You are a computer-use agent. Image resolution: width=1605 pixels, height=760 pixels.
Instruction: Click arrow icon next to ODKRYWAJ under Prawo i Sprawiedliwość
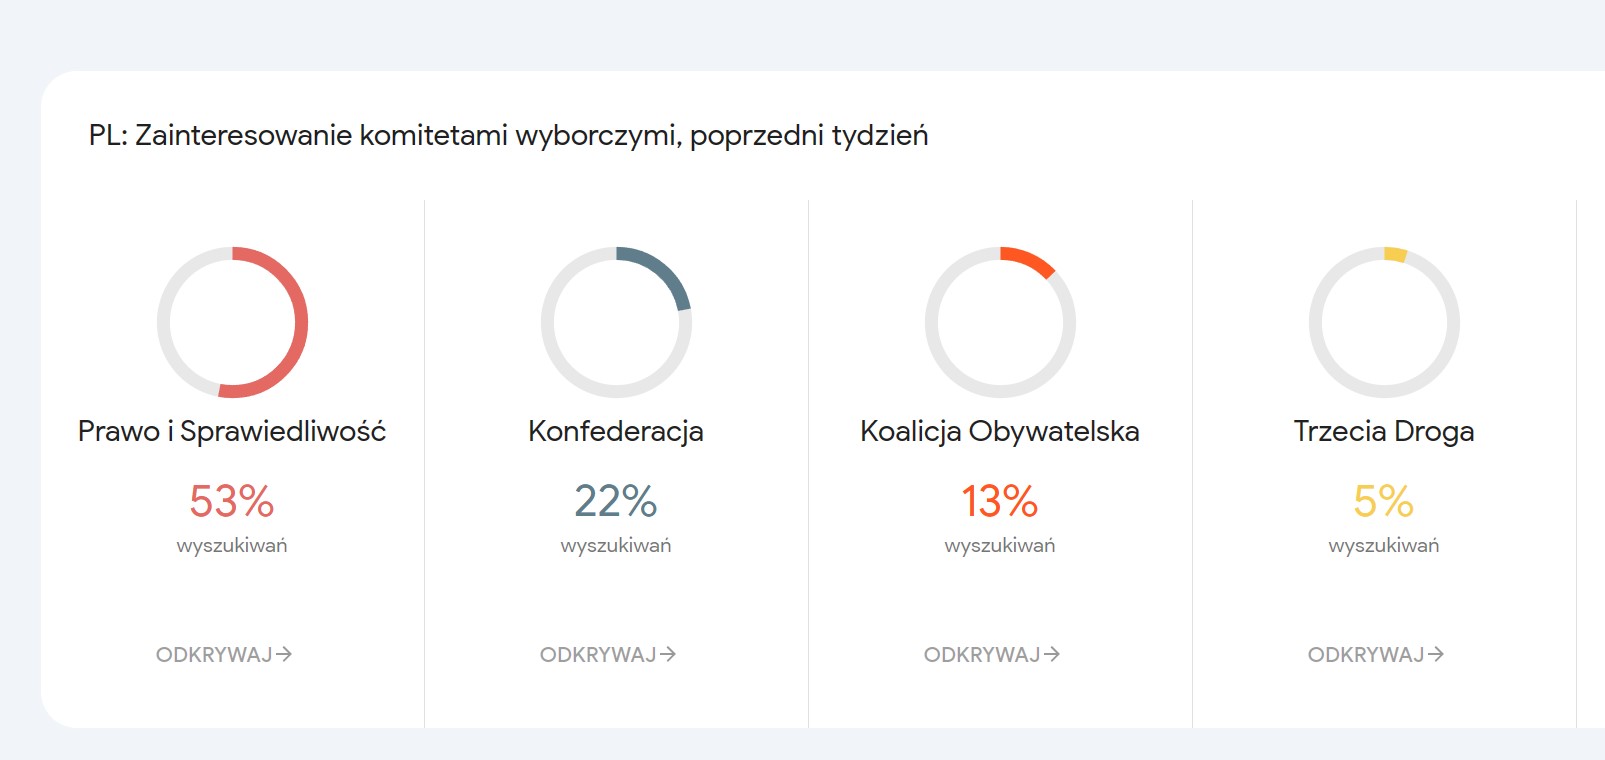pyautogui.click(x=284, y=654)
